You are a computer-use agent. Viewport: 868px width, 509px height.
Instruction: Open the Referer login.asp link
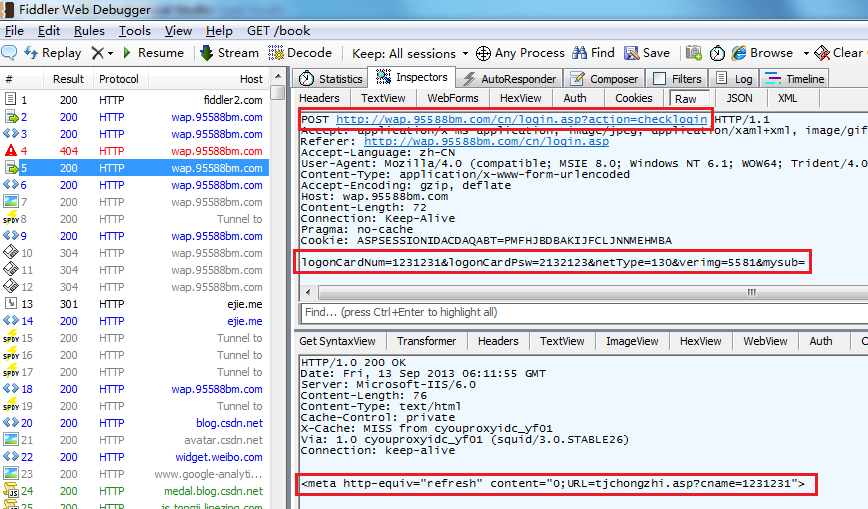click(x=486, y=141)
